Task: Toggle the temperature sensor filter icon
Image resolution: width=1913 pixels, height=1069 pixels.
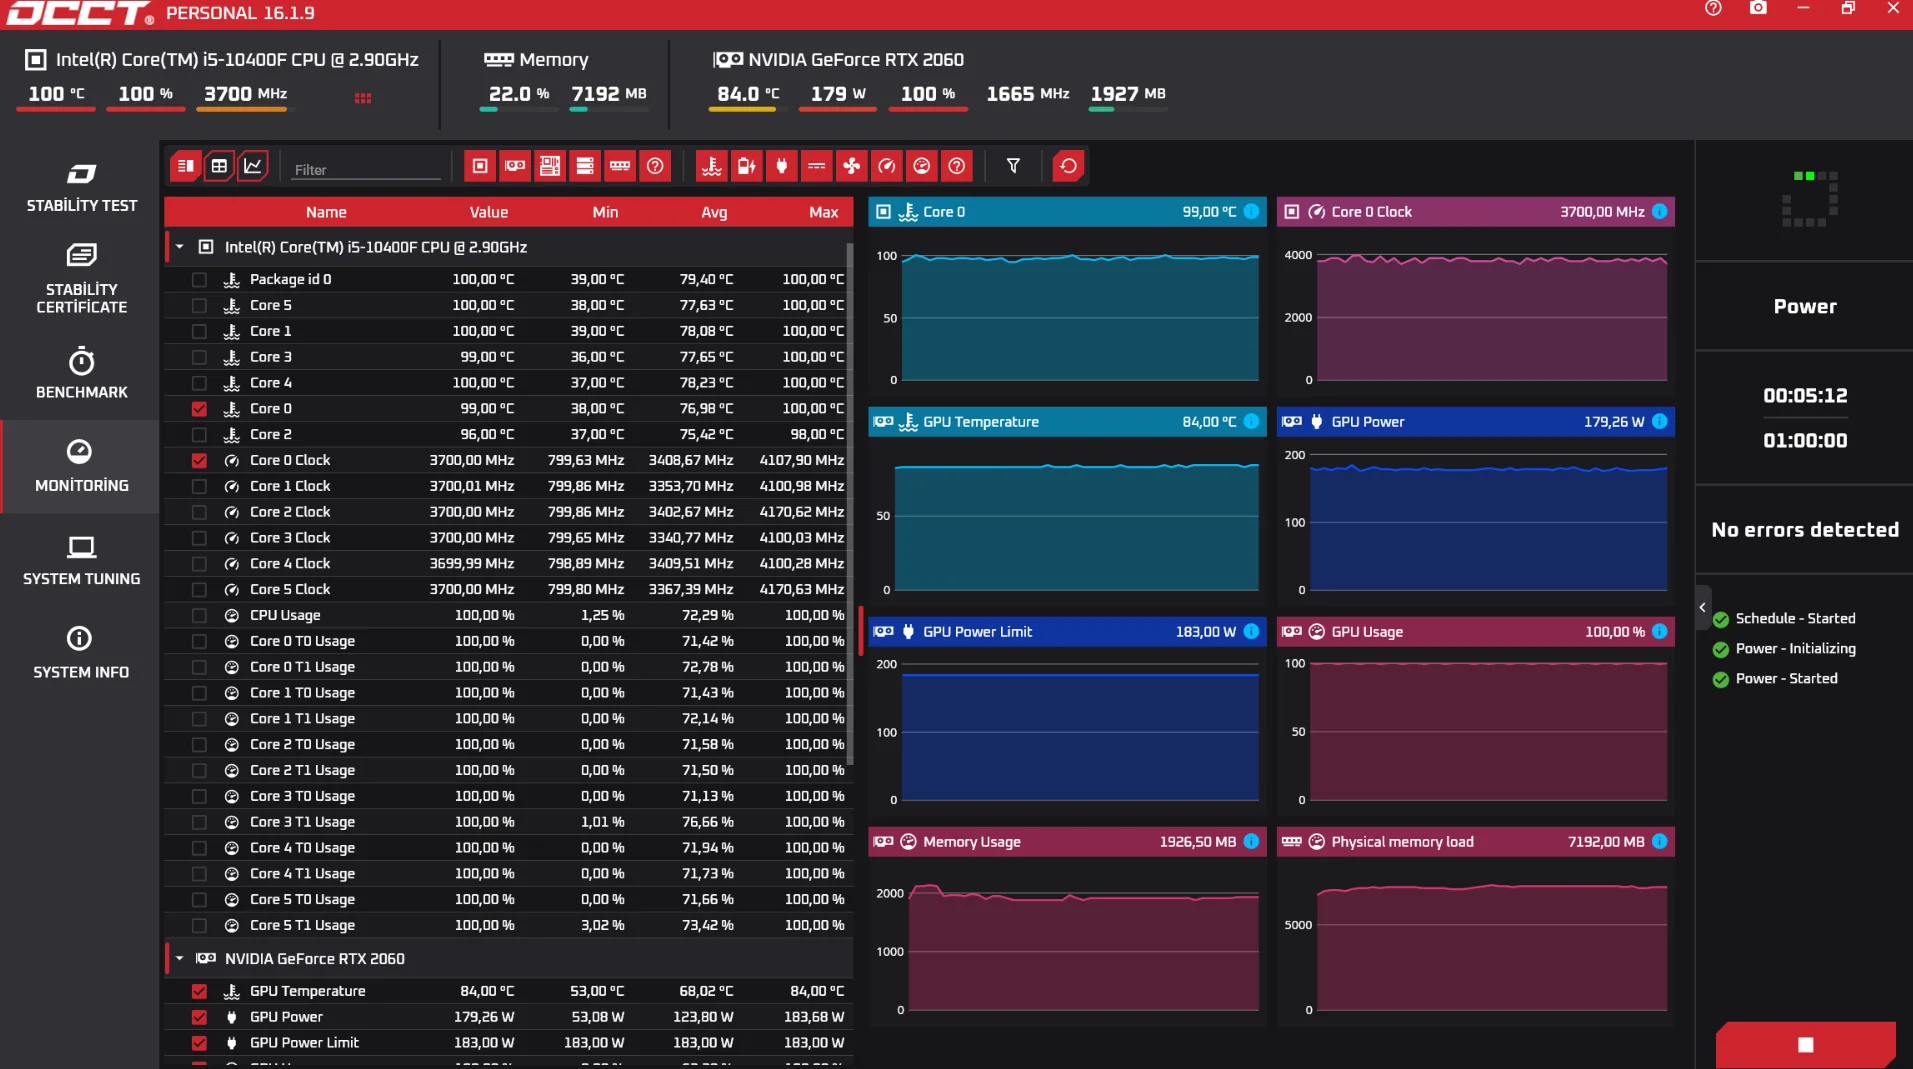Action: point(712,166)
